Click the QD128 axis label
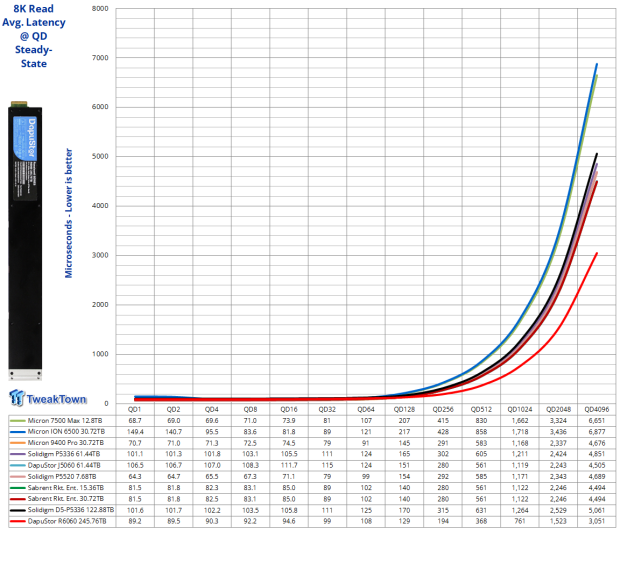This screenshot has height=568, width=620. pos(404,409)
